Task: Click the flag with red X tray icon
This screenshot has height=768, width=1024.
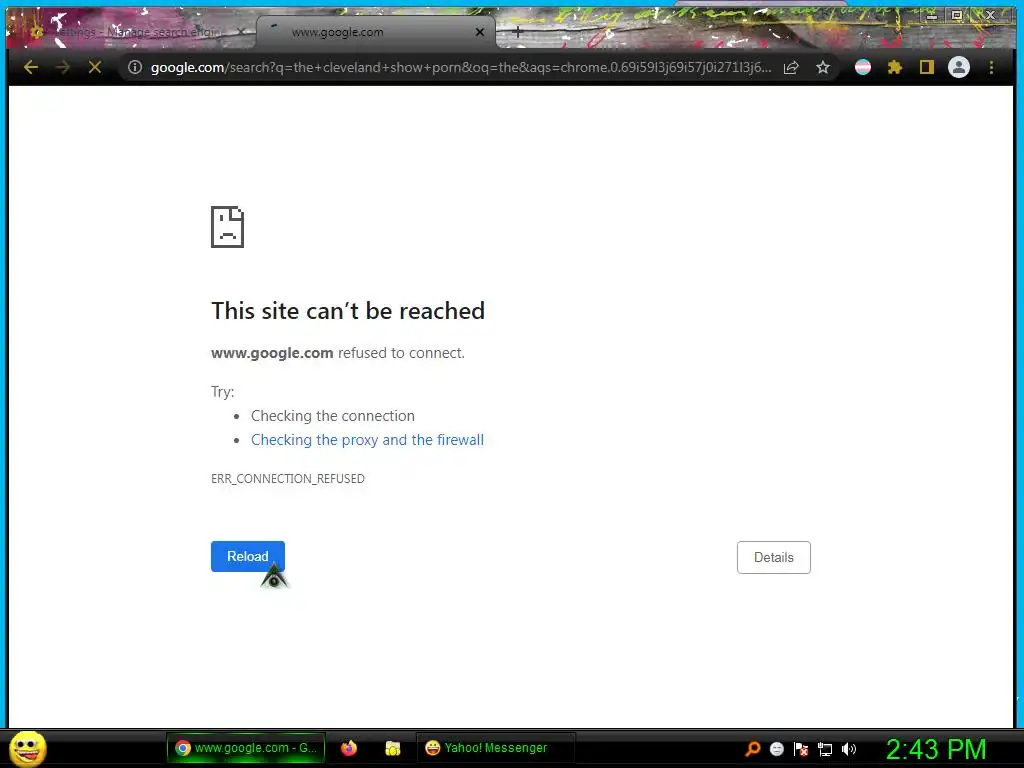Action: (x=801, y=749)
